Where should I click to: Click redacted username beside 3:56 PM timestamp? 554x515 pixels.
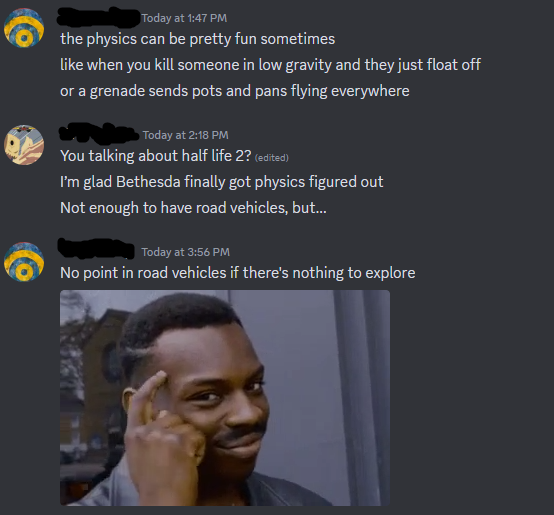[x=96, y=249]
